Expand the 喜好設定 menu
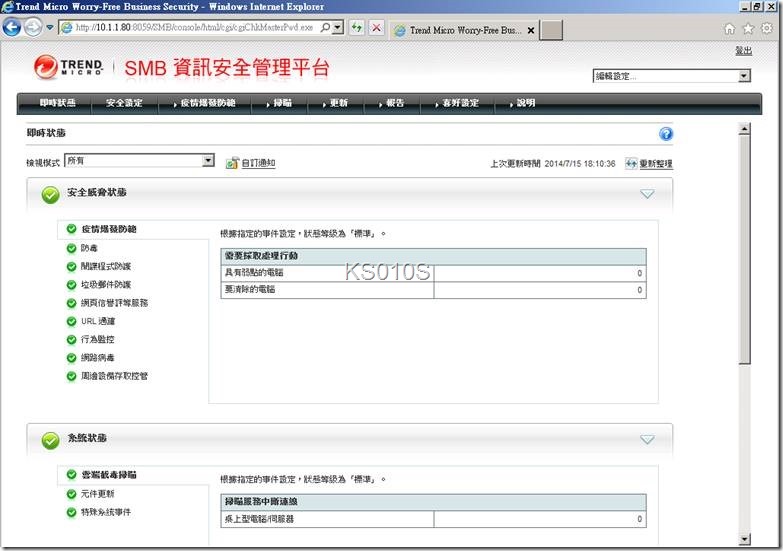783x551 pixels. 457,103
